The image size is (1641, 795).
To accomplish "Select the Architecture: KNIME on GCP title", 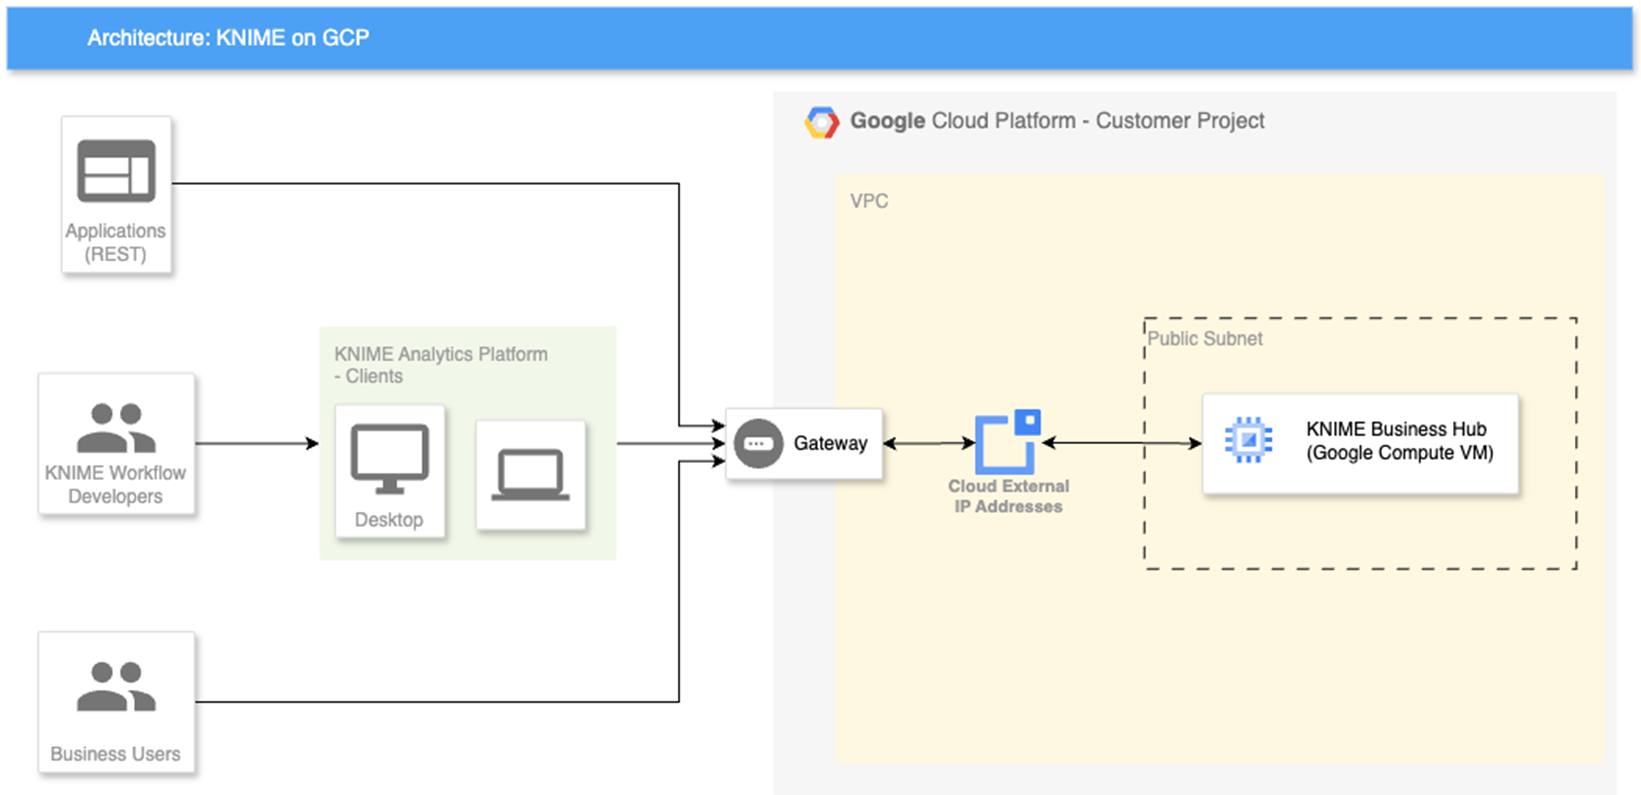I will tap(228, 38).
